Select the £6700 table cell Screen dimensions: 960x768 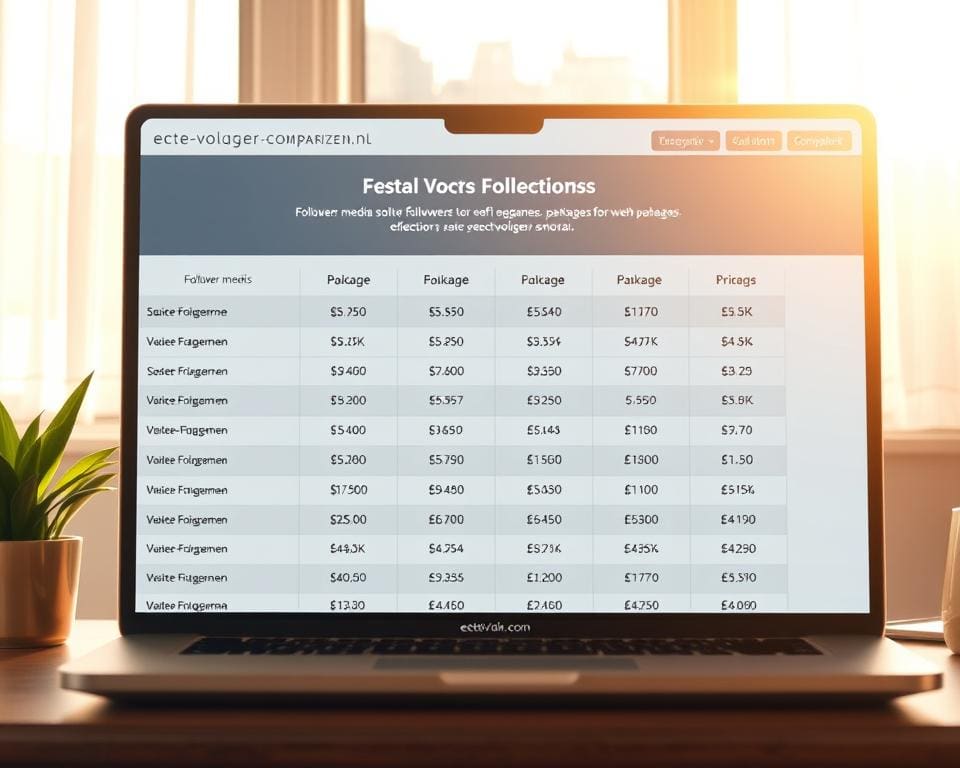(x=446, y=520)
